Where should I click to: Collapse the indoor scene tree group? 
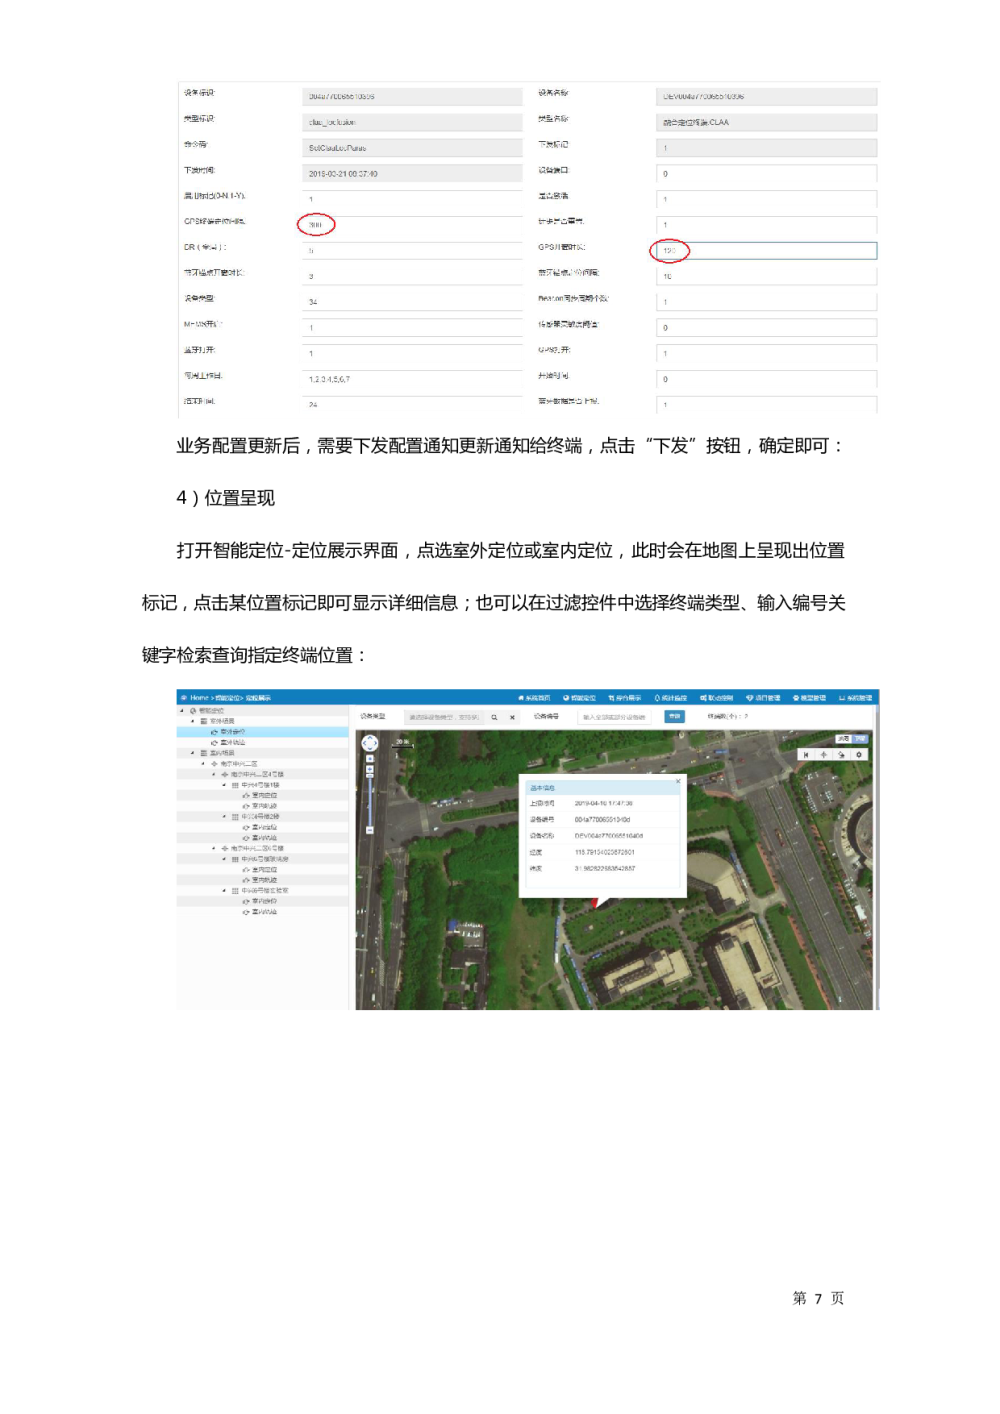click(x=193, y=753)
